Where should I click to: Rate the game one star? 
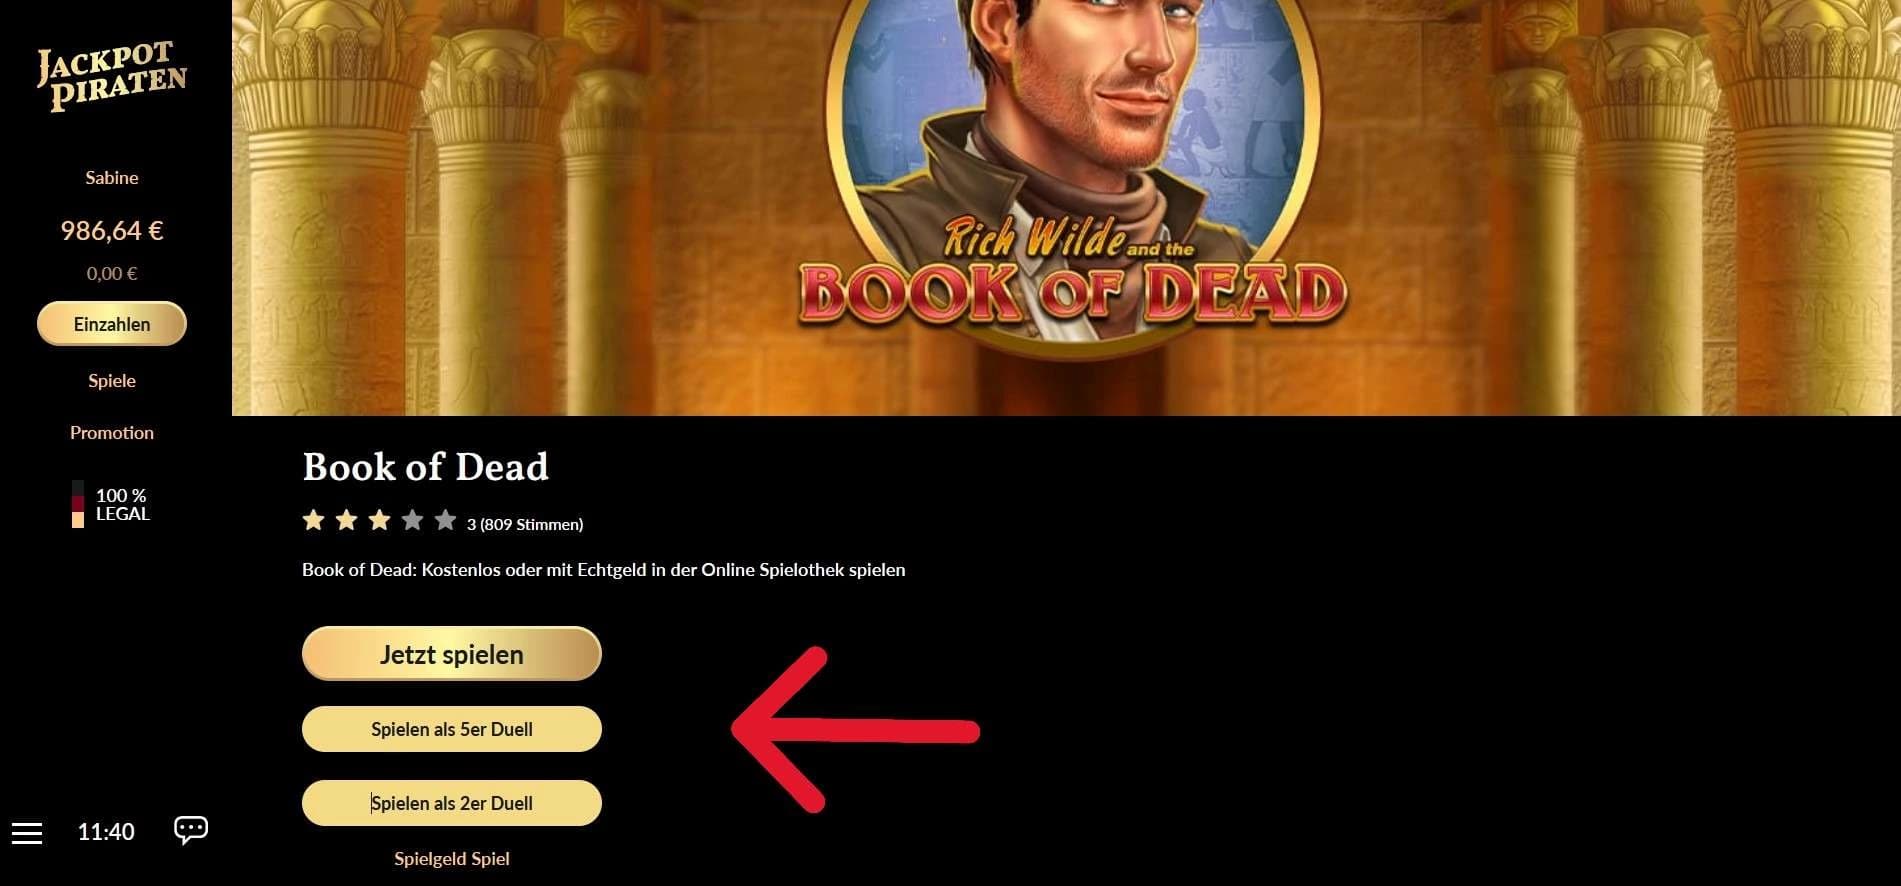click(313, 520)
